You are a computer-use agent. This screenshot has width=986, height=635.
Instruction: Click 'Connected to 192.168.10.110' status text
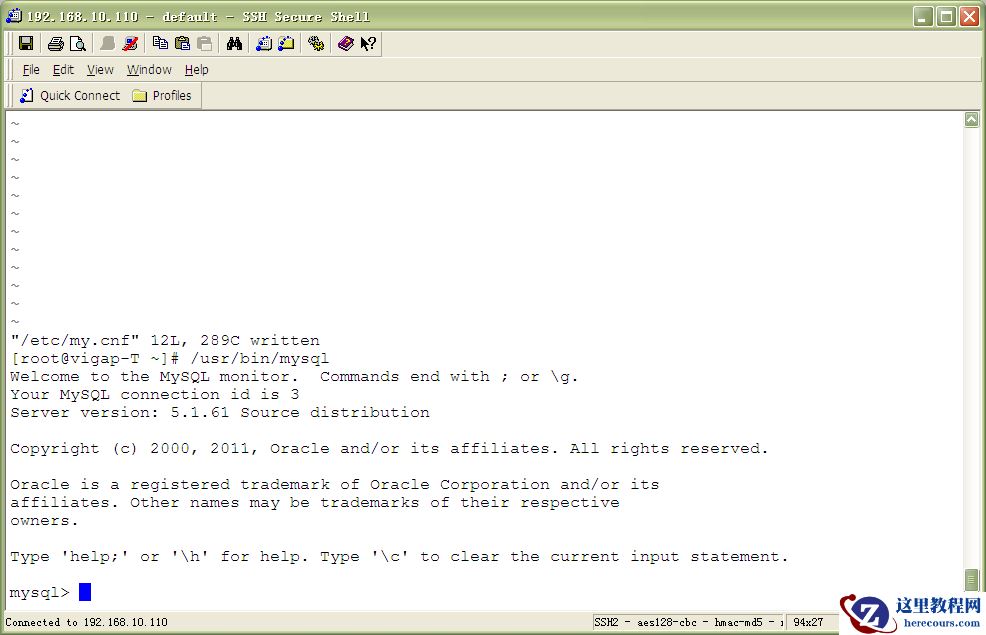(x=87, y=622)
